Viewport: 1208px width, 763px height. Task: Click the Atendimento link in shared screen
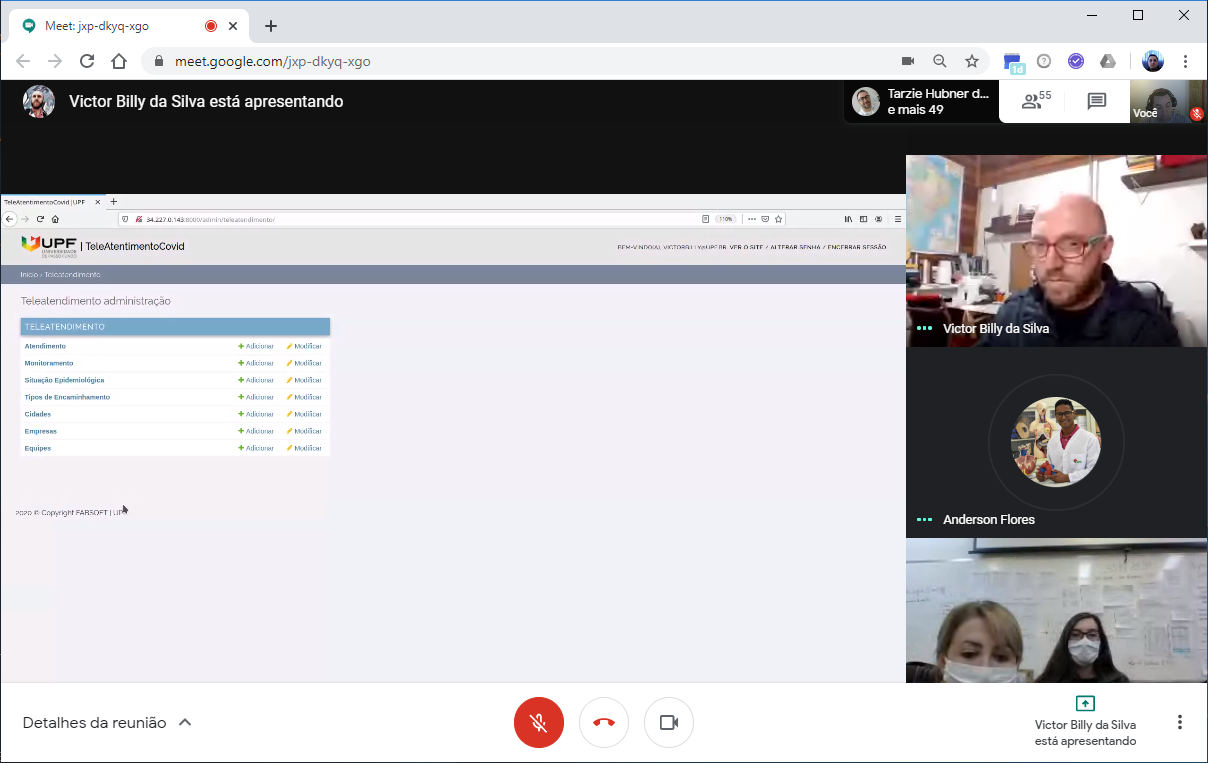[45, 346]
